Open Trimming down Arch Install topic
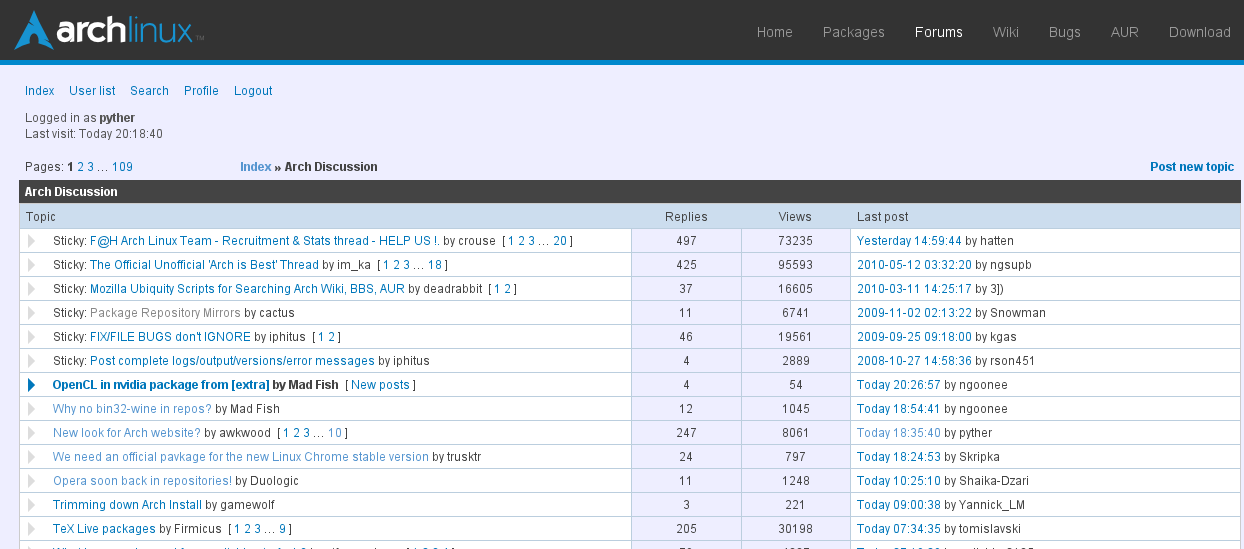Viewport: 1244px width, 549px height. pos(127,505)
